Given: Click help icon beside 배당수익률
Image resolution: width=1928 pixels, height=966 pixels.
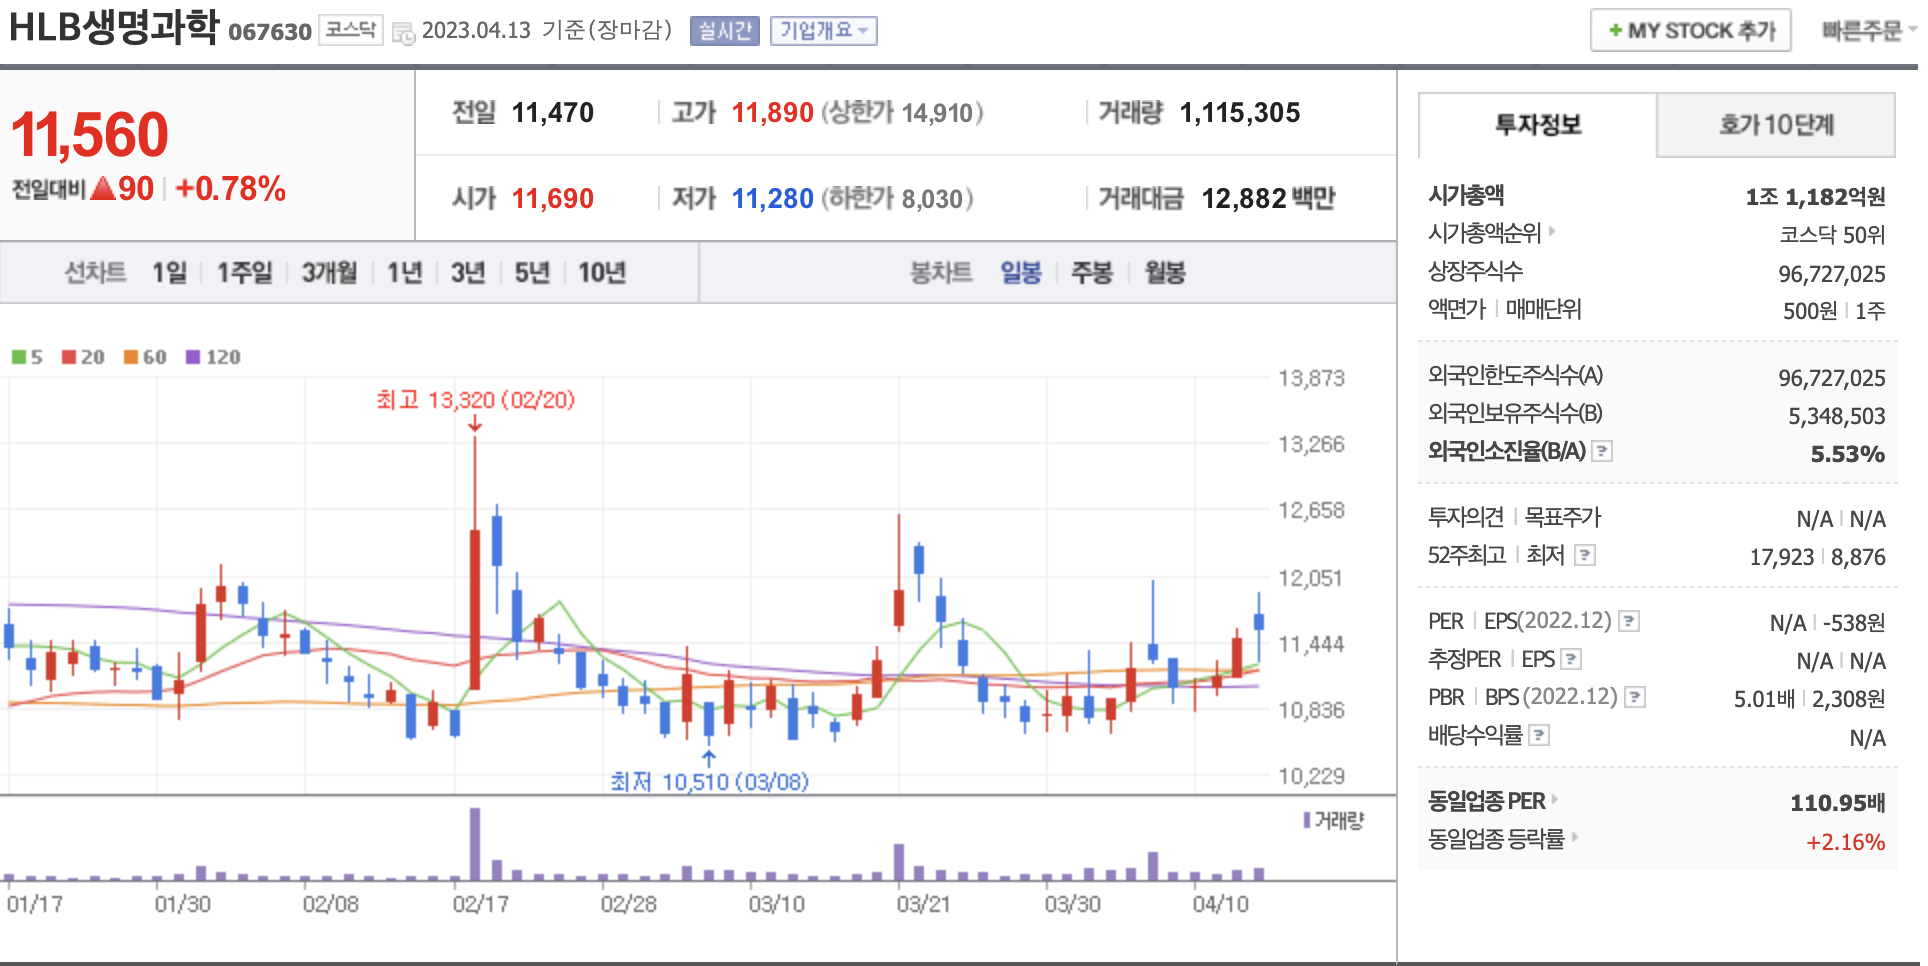Looking at the screenshot, I should pyautogui.click(x=1539, y=736).
